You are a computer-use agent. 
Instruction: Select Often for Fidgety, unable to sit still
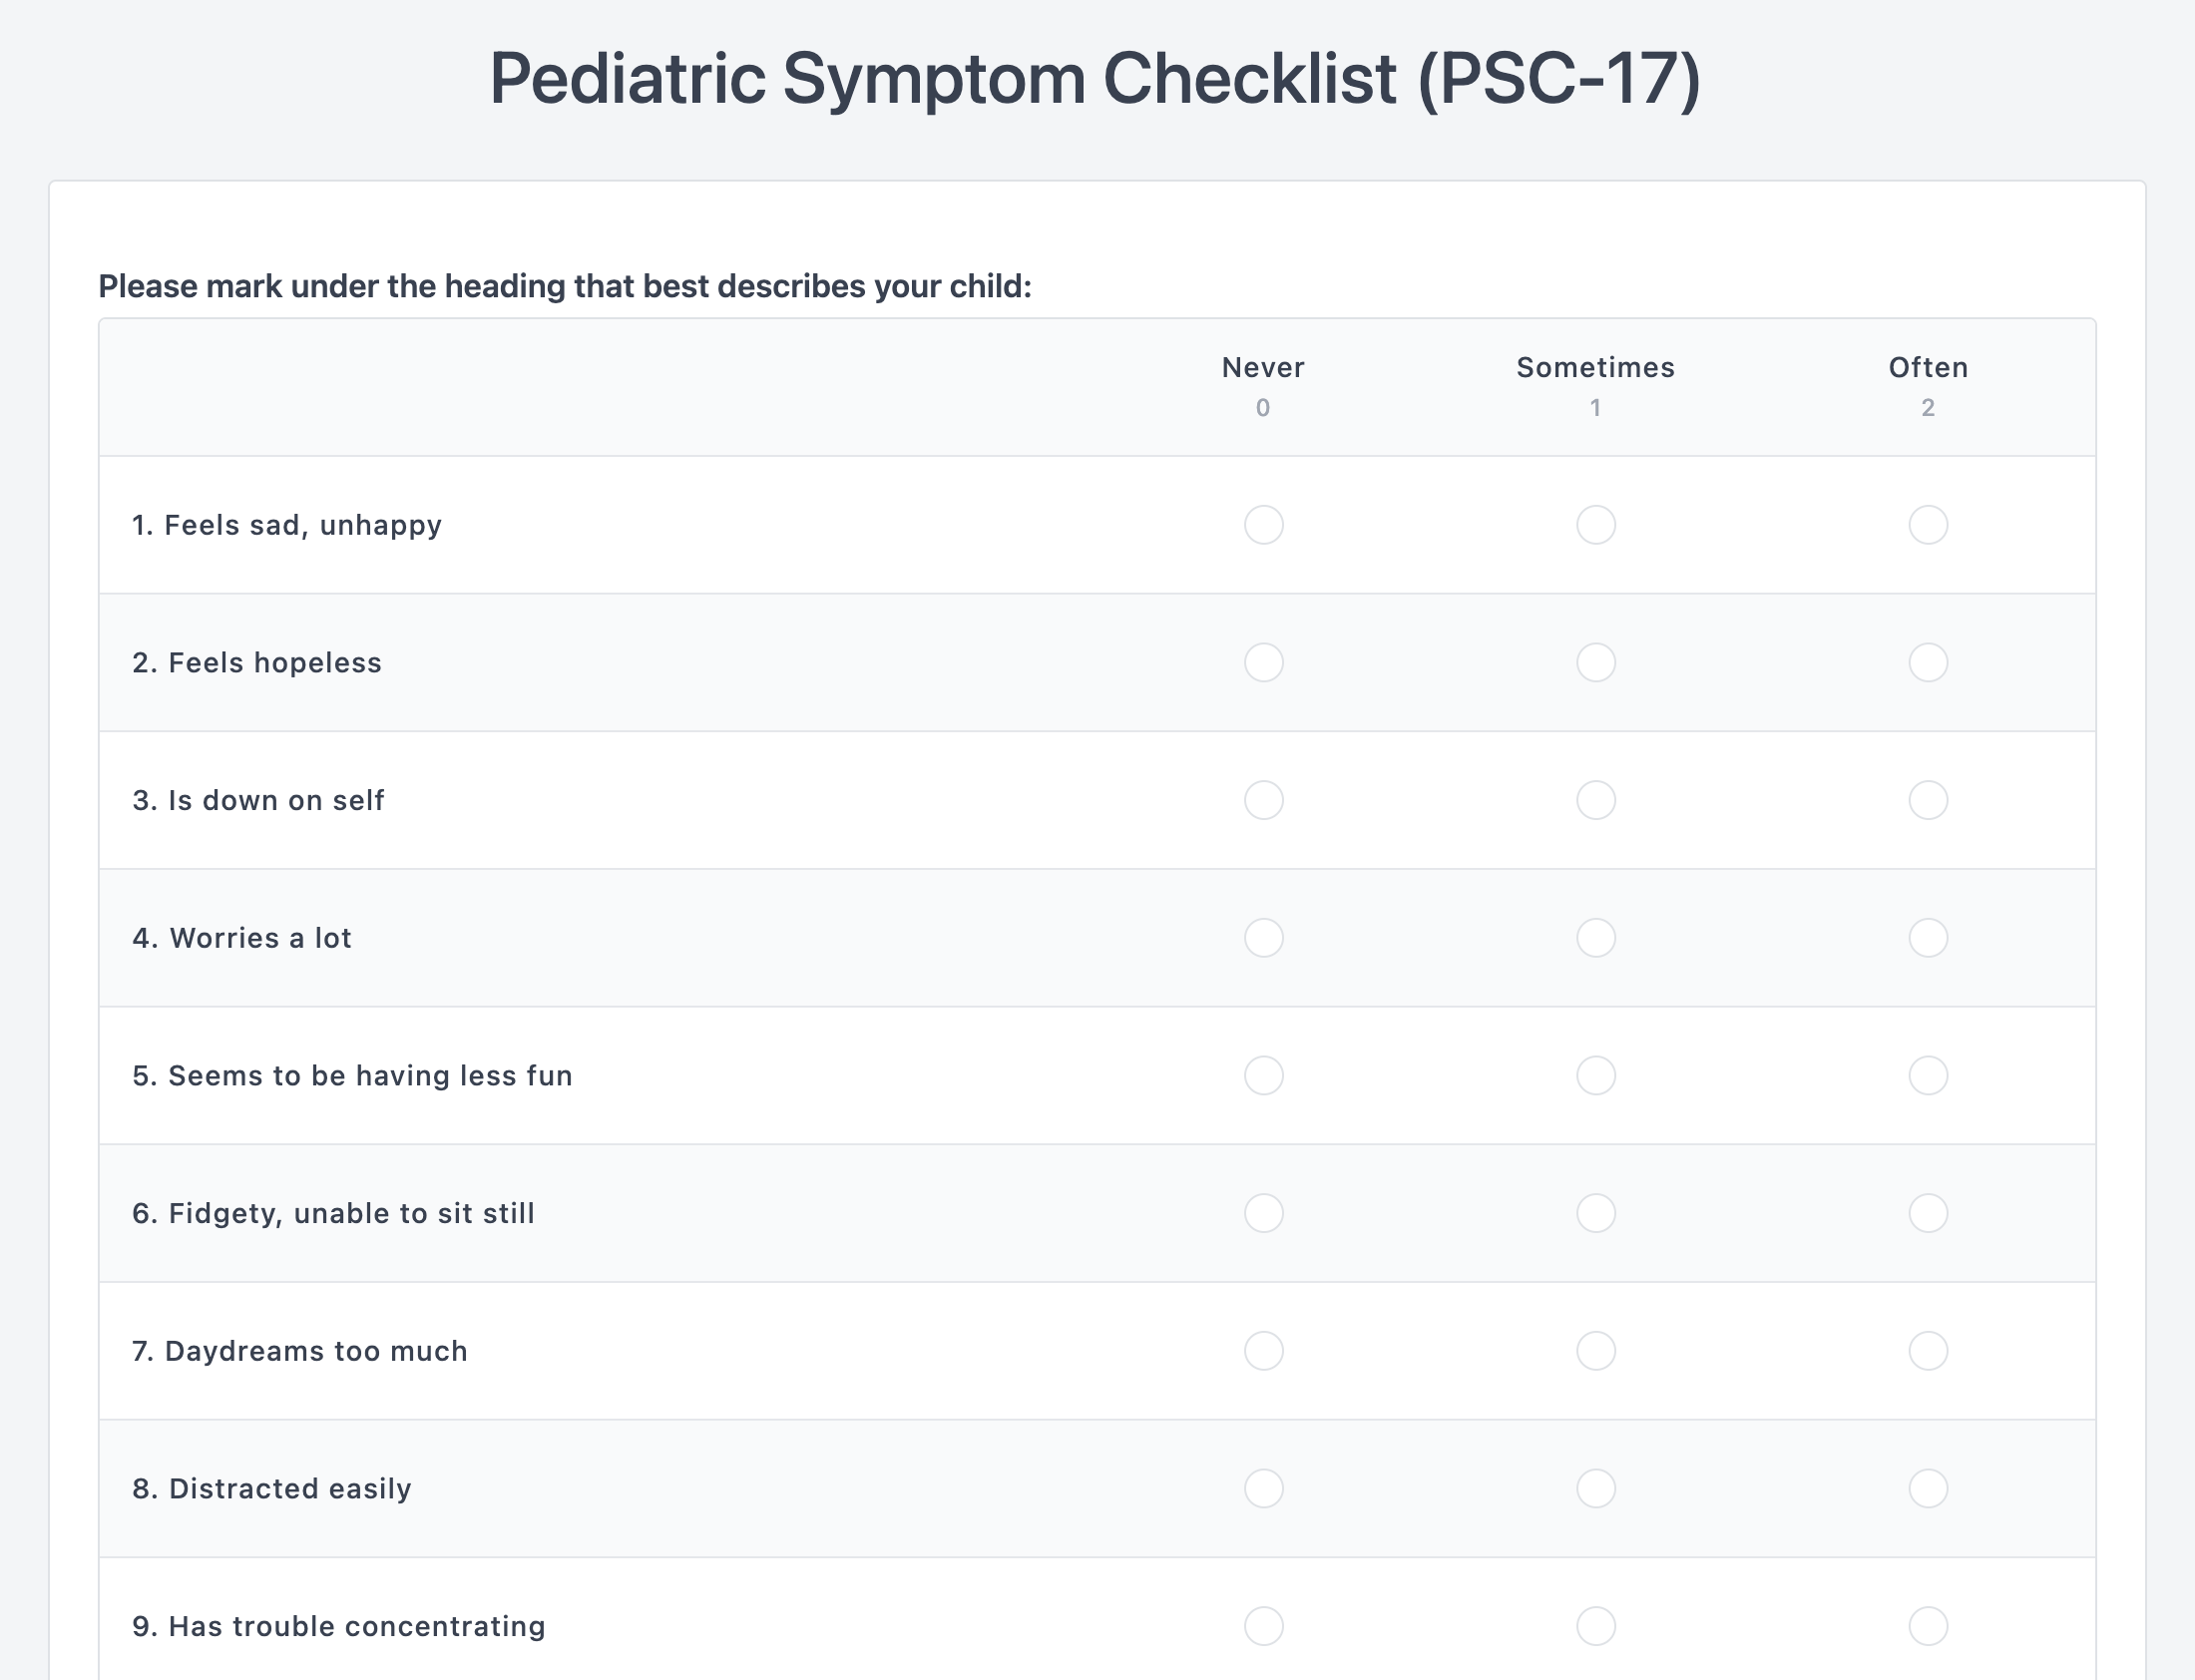pos(1927,1213)
